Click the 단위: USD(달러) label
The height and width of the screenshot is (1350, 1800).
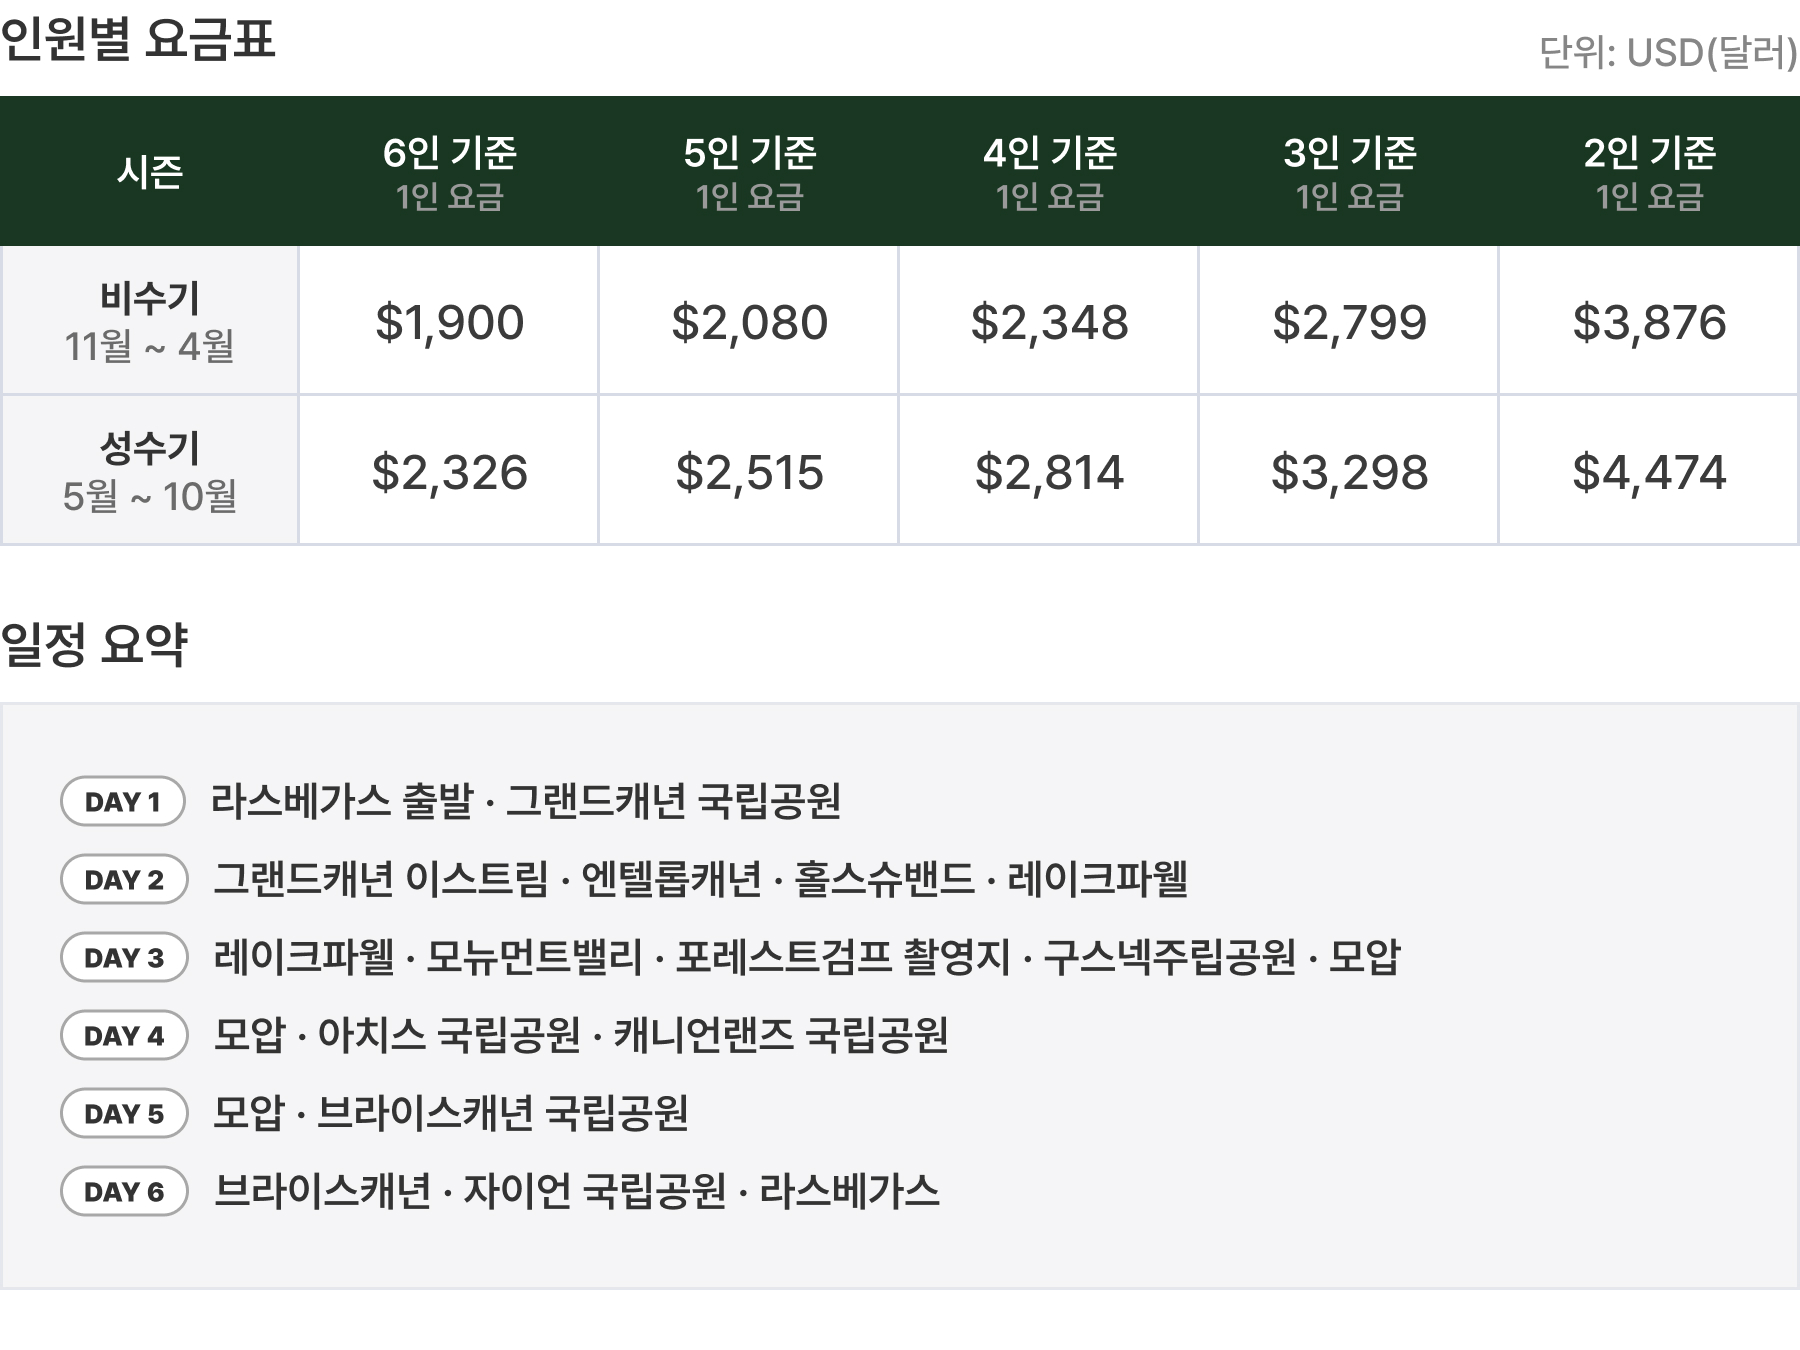(1668, 52)
